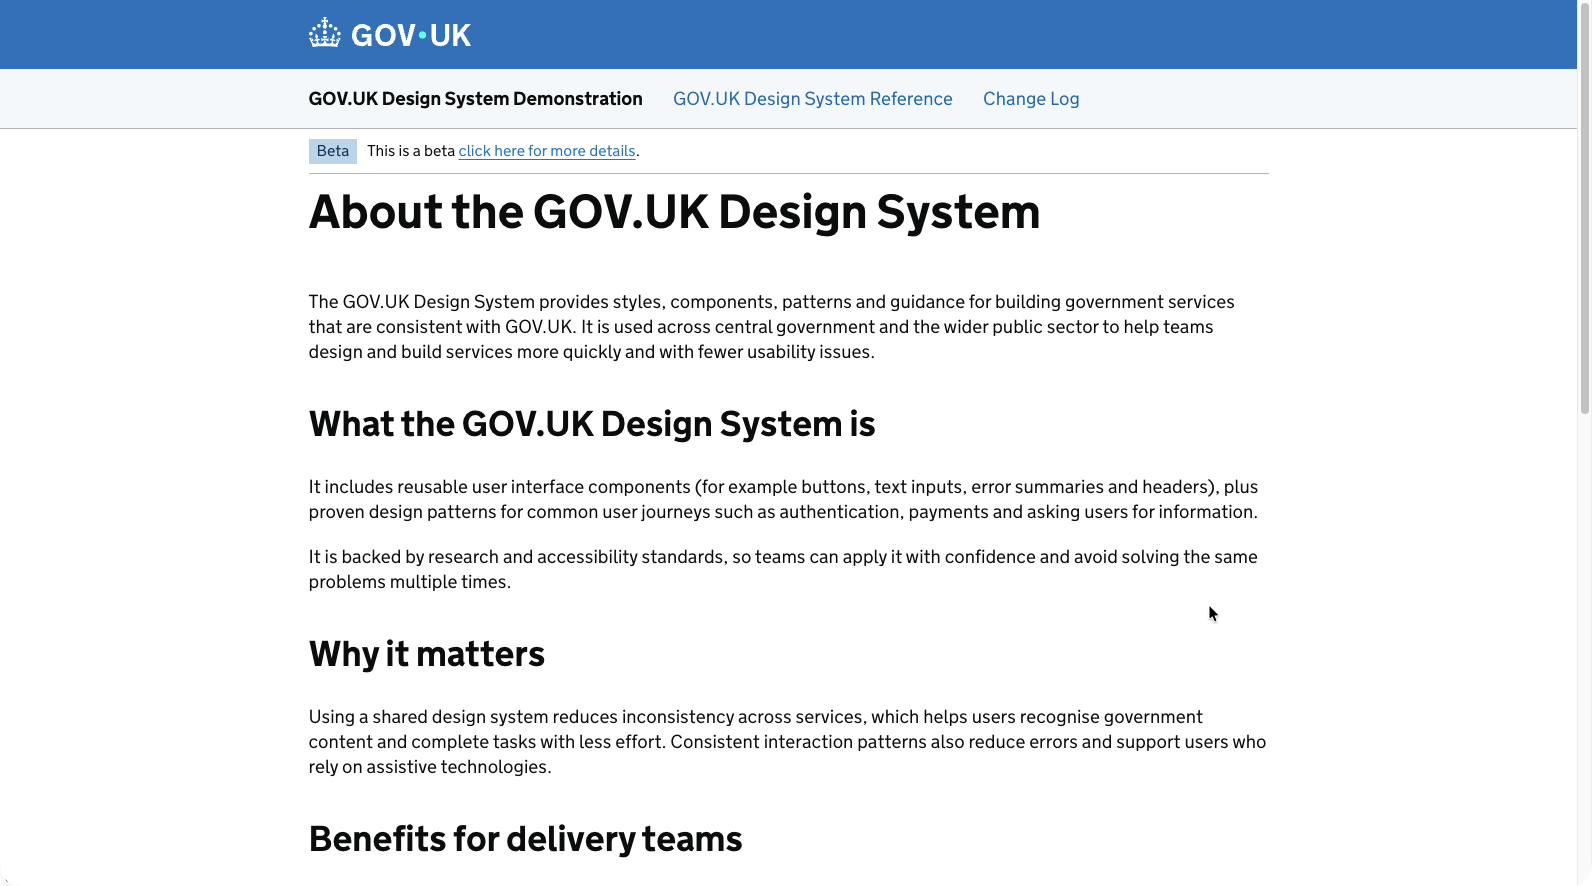
Task: Click the 'This is a beta' banner text
Action: [x=410, y=151]
